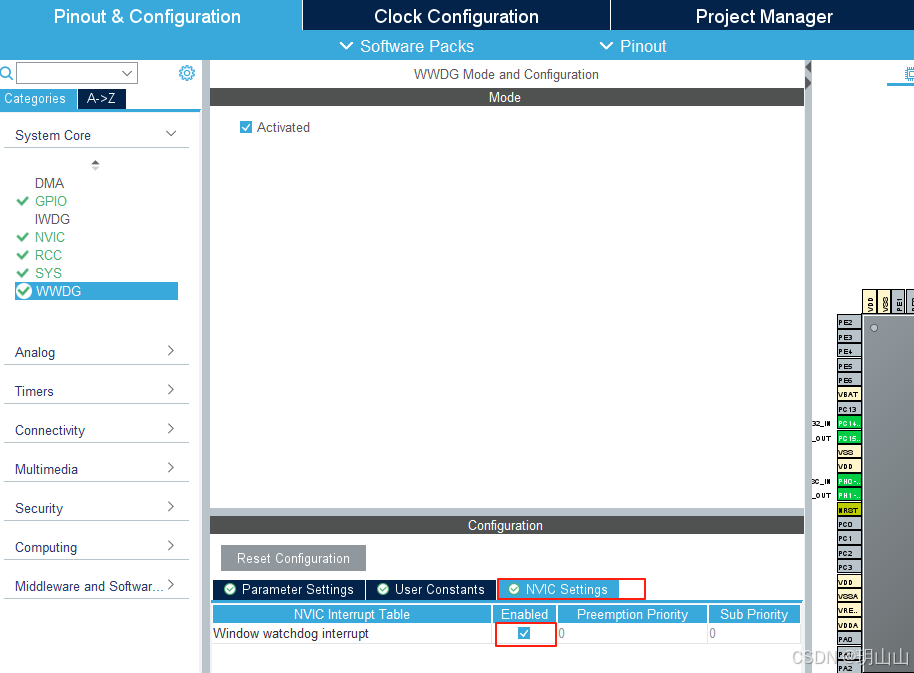Select DMA in System Core list
The width and height of the screenshot is (914, 673).
49,183
